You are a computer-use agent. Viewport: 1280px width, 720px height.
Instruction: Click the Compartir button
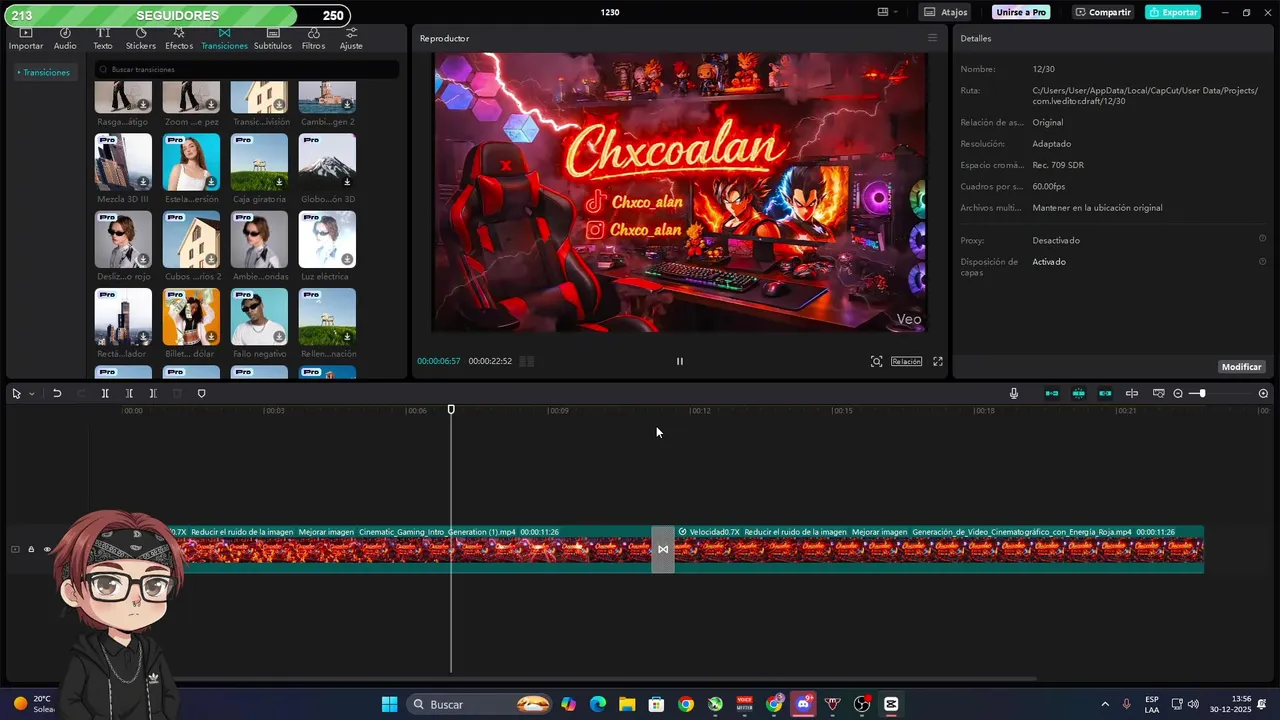point(1103,12)
